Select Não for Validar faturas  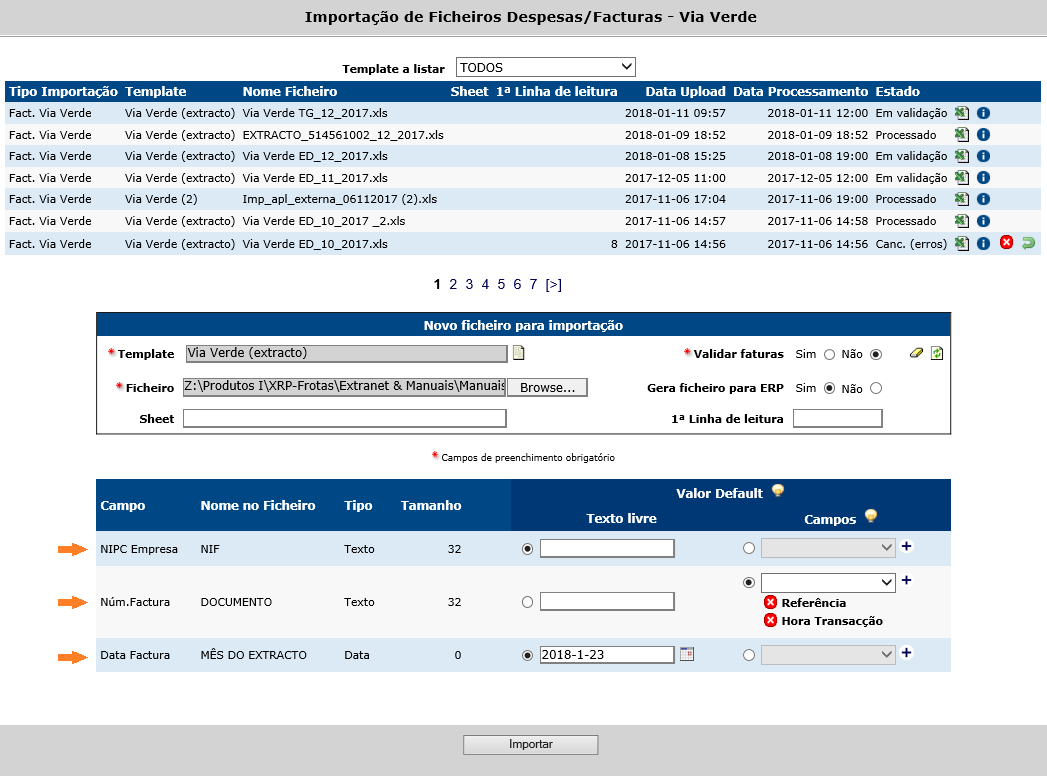tap(876, 355)
